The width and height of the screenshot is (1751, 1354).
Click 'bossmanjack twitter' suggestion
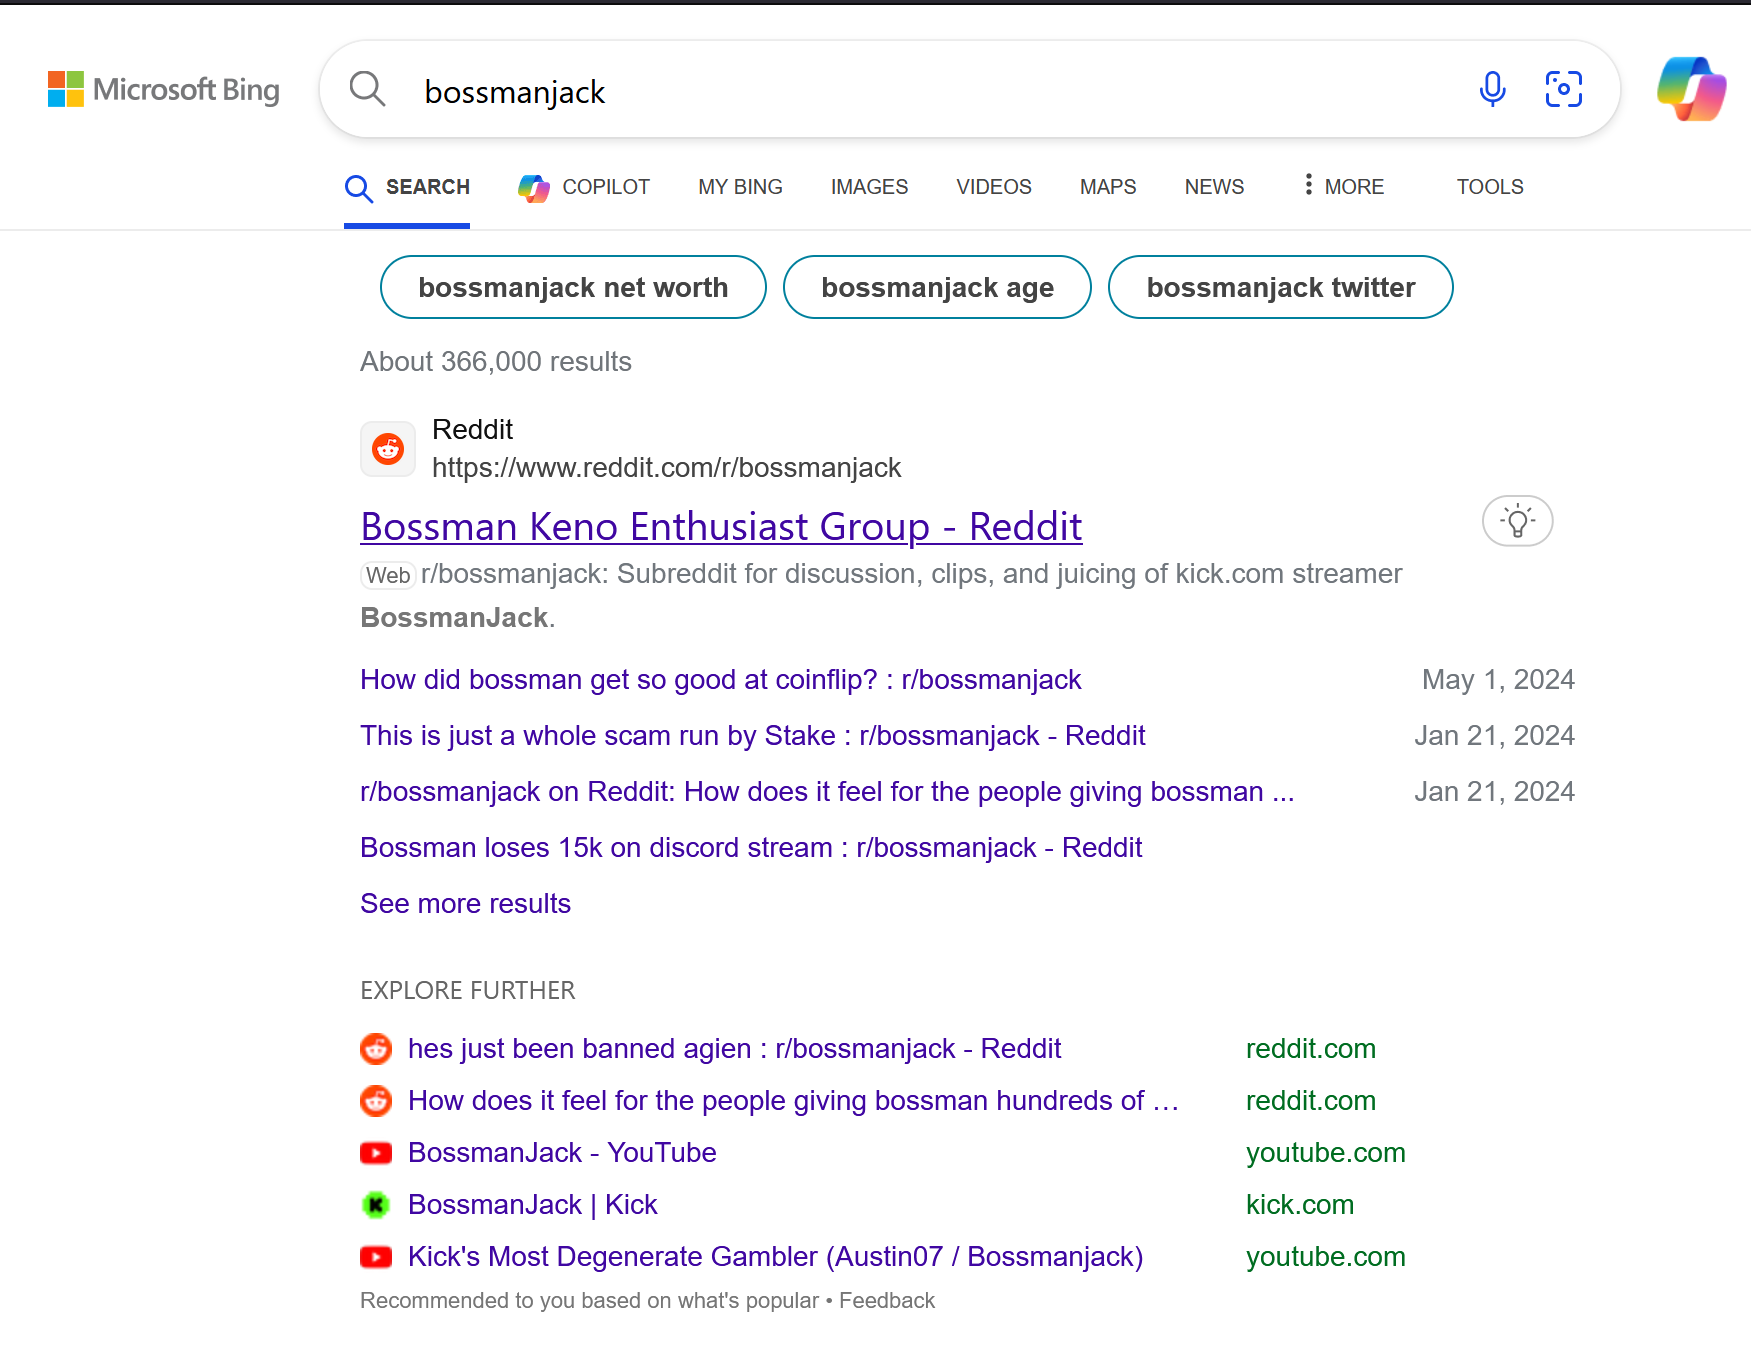(1280, 287)
